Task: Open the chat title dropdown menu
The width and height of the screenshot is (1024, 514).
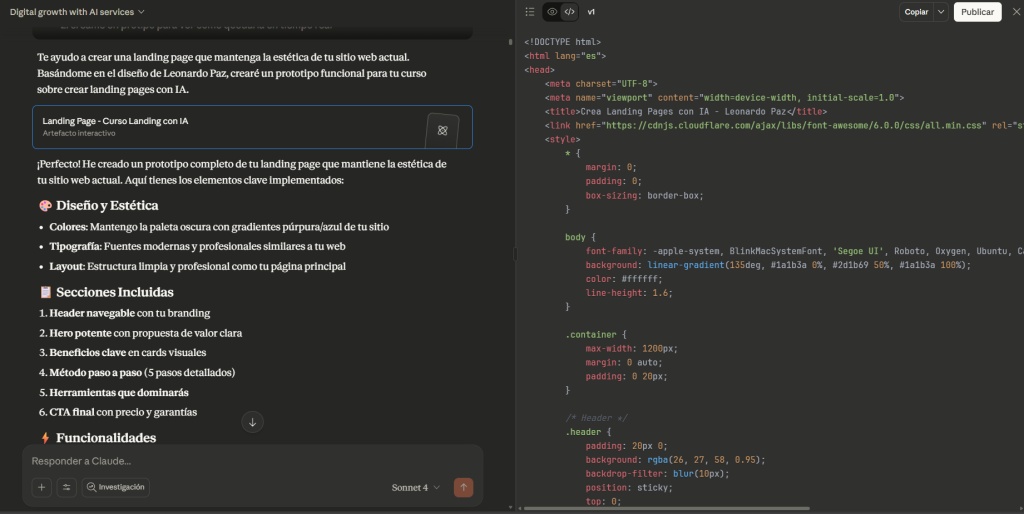Action: [x=77, y=12]
